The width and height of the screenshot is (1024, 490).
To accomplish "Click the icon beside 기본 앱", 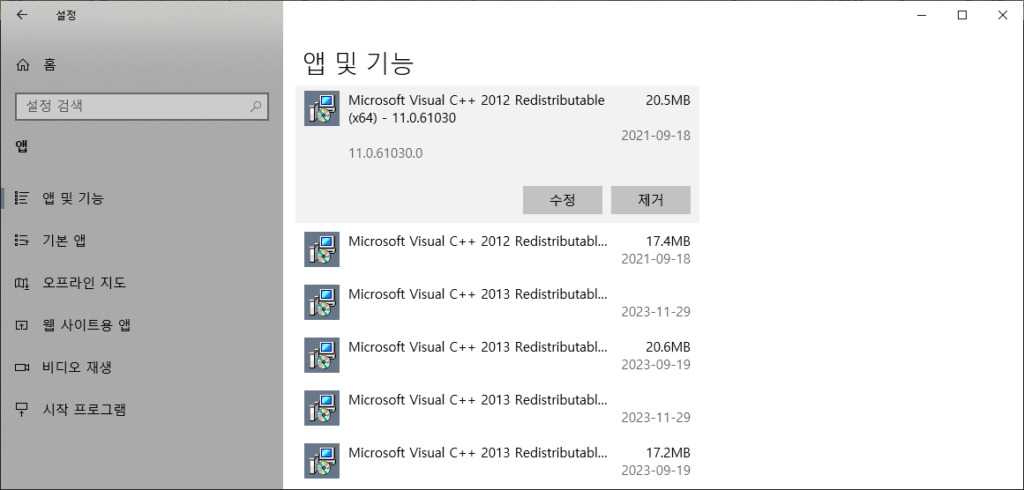I will 22,240.
